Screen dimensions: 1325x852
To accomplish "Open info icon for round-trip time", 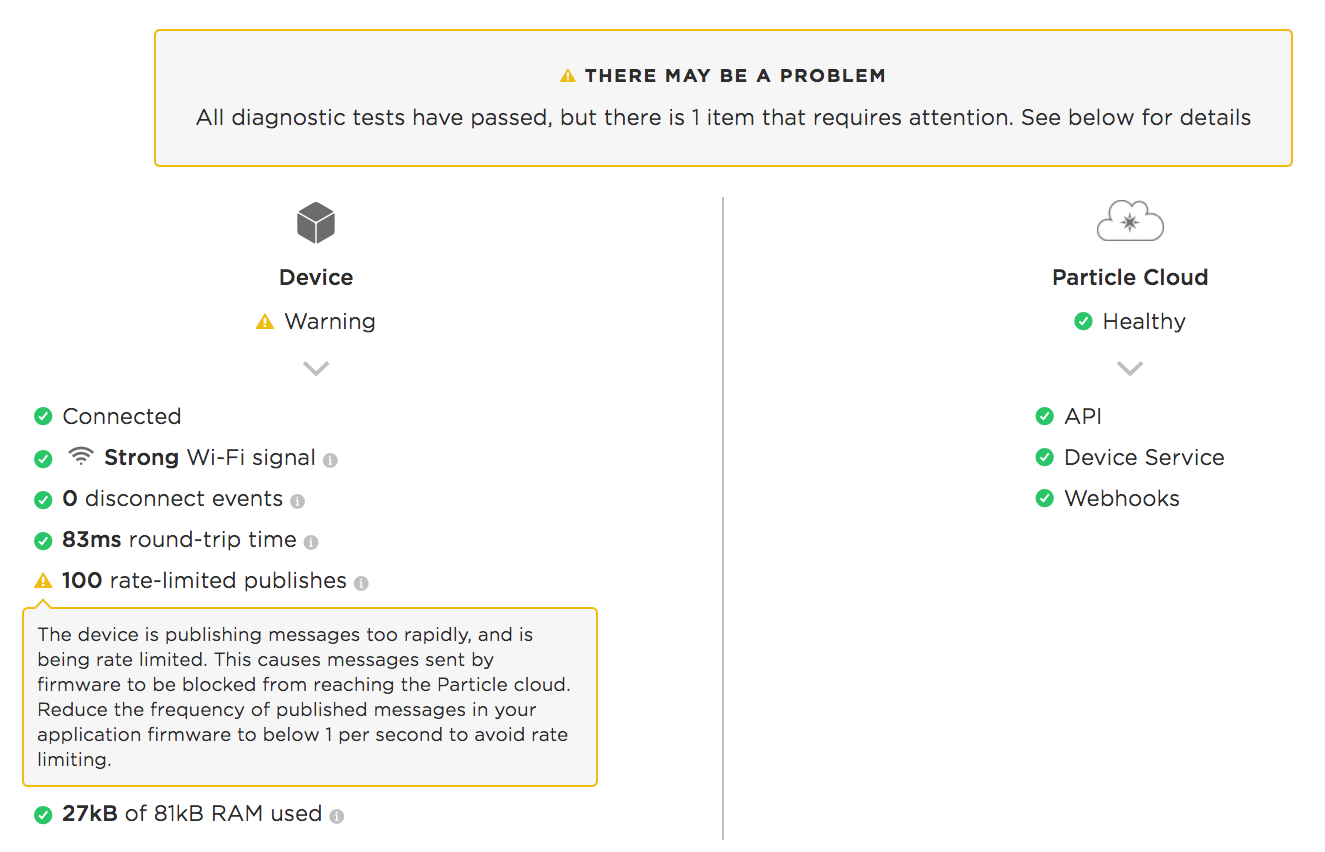I will tap(311, 542).
